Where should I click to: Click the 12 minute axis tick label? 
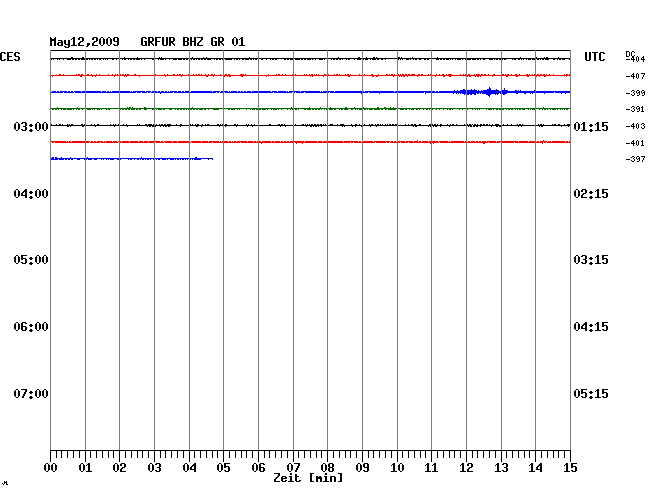pyautogui.click(x=466, y=468)
